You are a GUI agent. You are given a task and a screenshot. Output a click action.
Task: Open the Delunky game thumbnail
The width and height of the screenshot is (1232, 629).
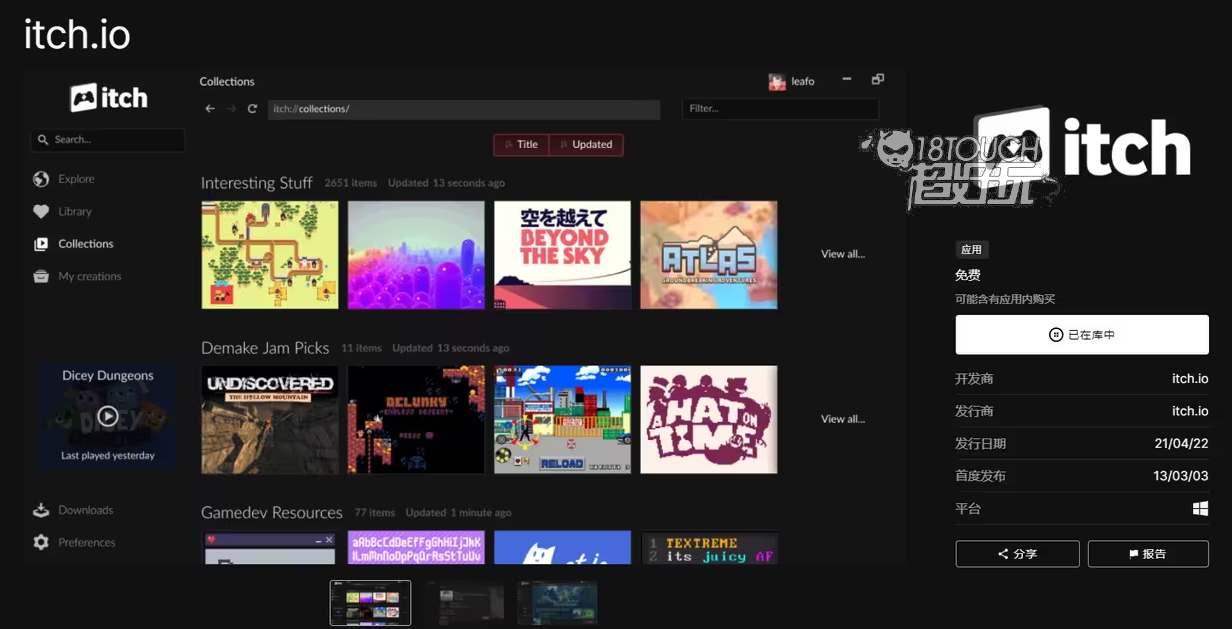point(416,419)
